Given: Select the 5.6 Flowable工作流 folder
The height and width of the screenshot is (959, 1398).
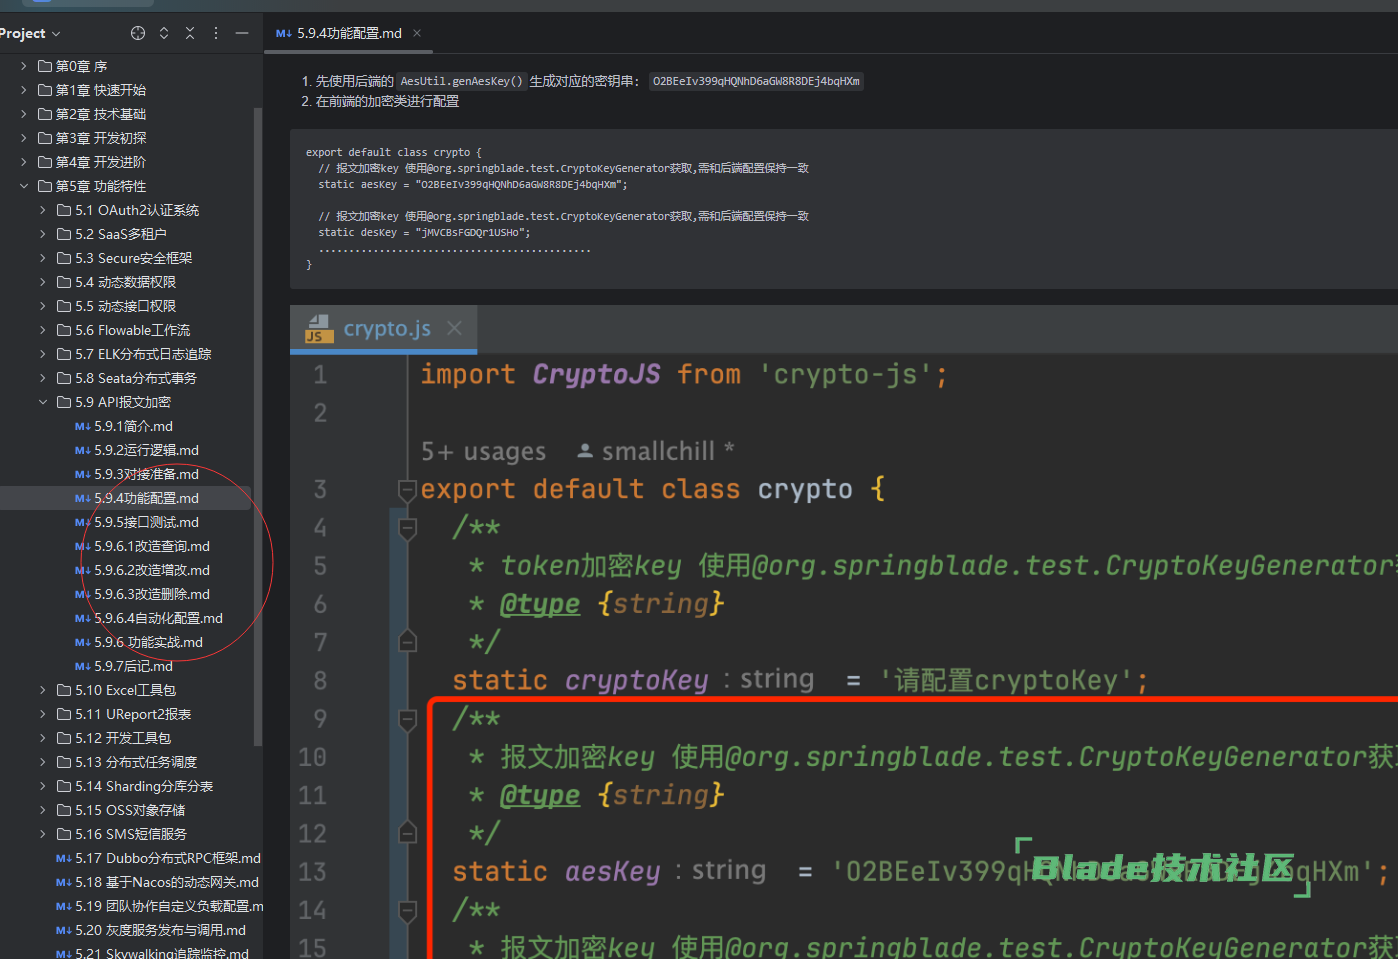Looking at the screenshot, I should pos(124,330).
